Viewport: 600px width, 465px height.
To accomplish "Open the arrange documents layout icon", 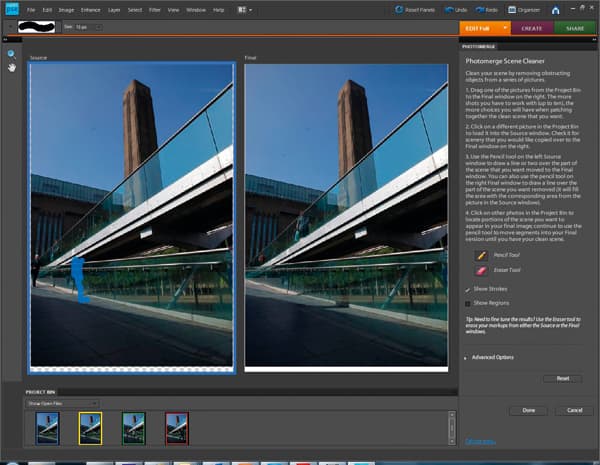I will (242, 10).
